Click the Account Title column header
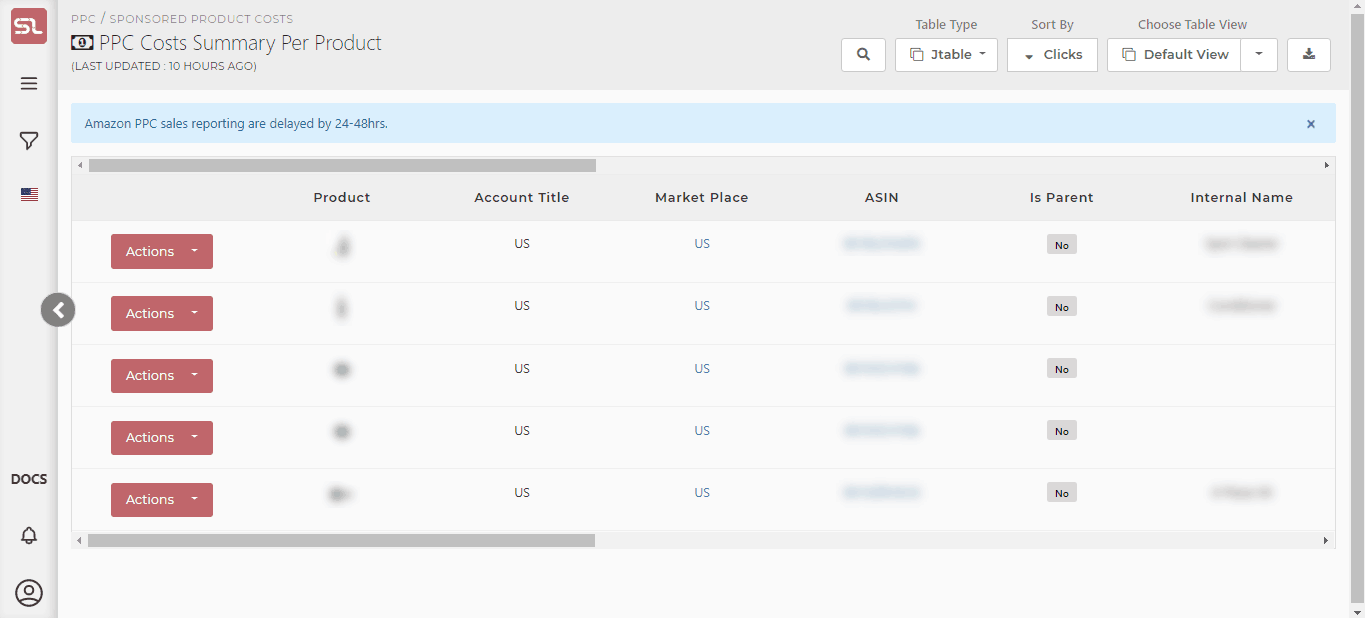The height and width of the screenshot is (618, 1365). click(x=522, y=198)
